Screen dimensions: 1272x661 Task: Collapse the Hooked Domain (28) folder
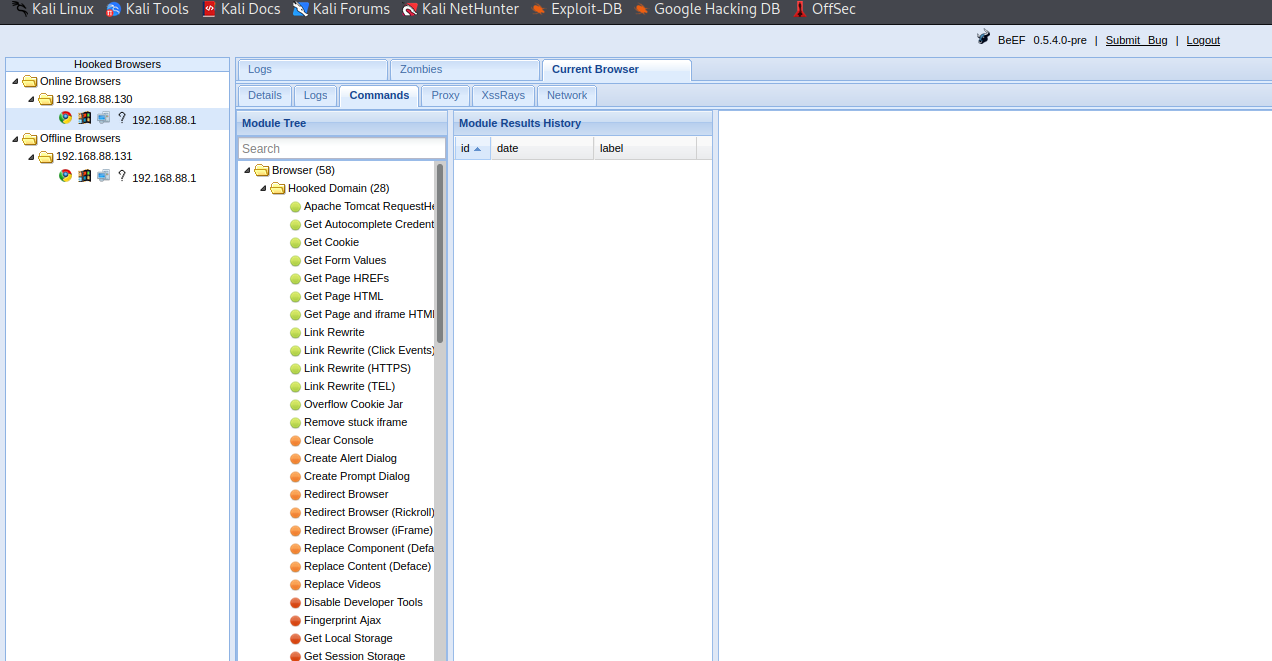263,188
